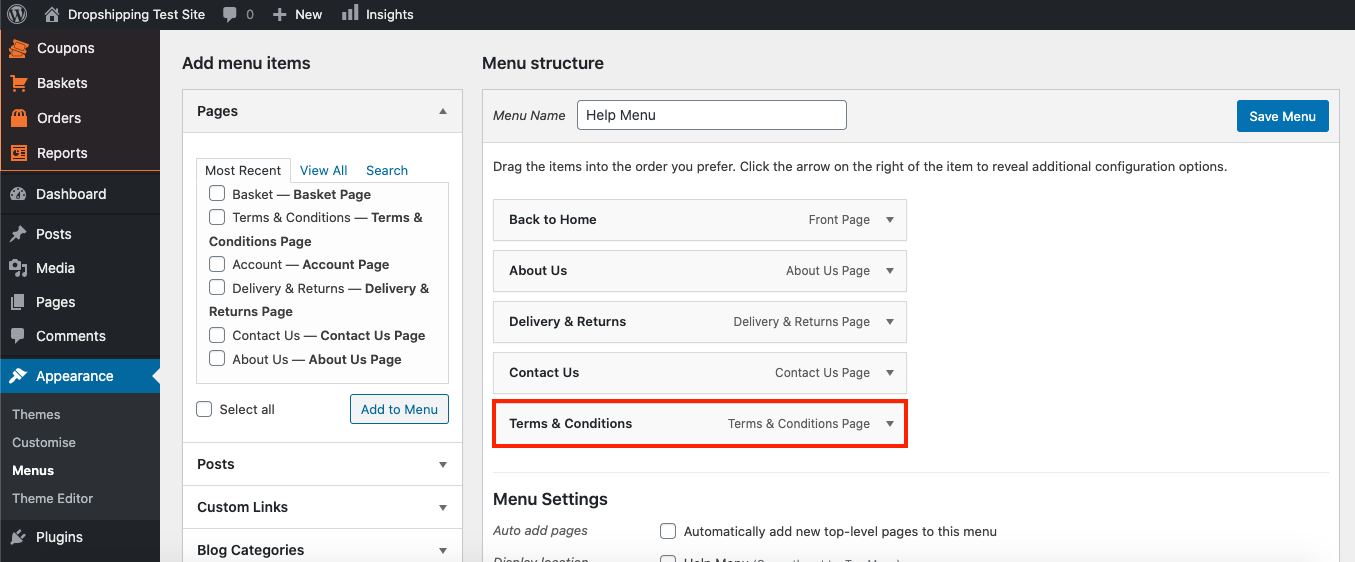Select the Contact Us menu item bar
1355x562 pixels.
point(700,373)
